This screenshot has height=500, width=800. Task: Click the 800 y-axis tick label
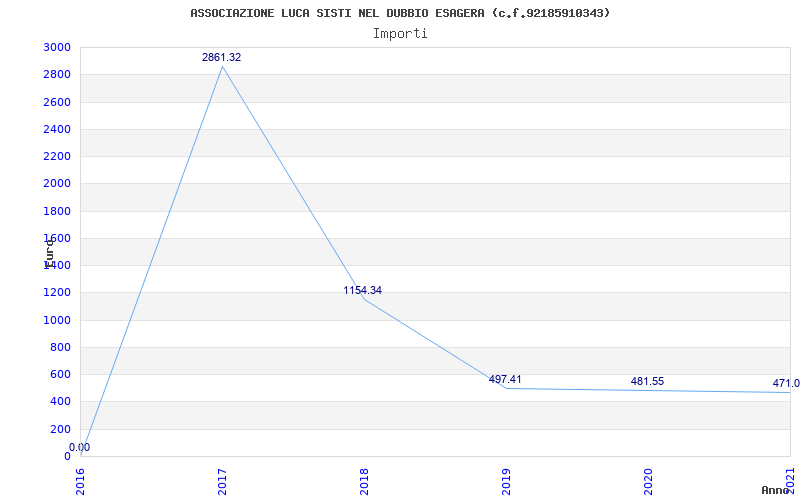(x=61, y=347)
